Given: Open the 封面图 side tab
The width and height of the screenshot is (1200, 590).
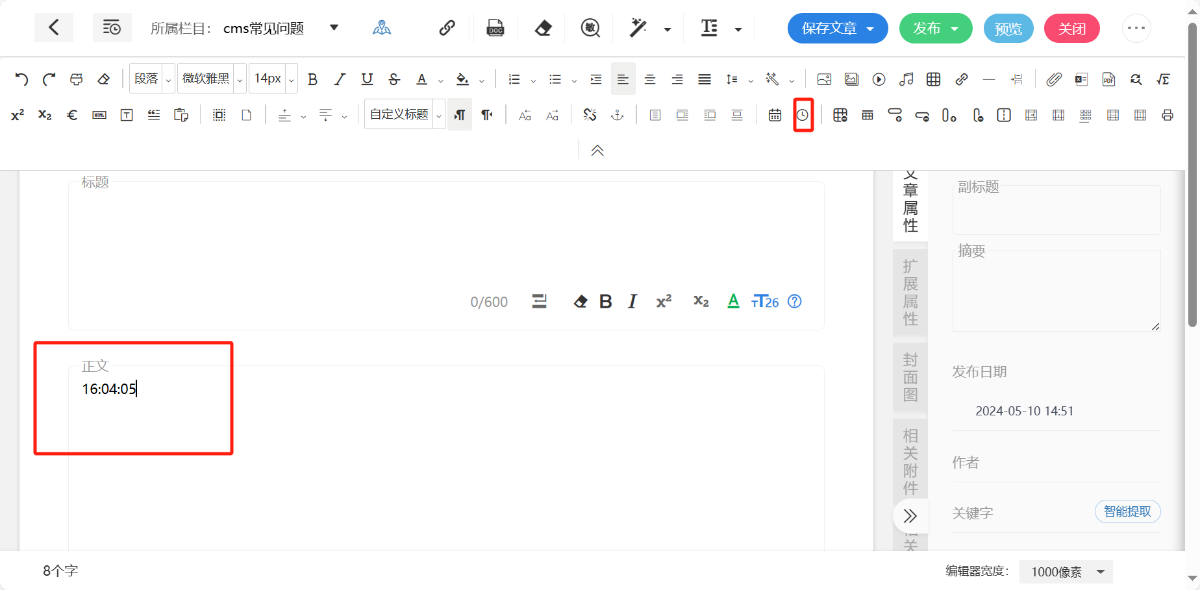Looking at the screenshot, I should pyautogui.click(x=910, y=377).
